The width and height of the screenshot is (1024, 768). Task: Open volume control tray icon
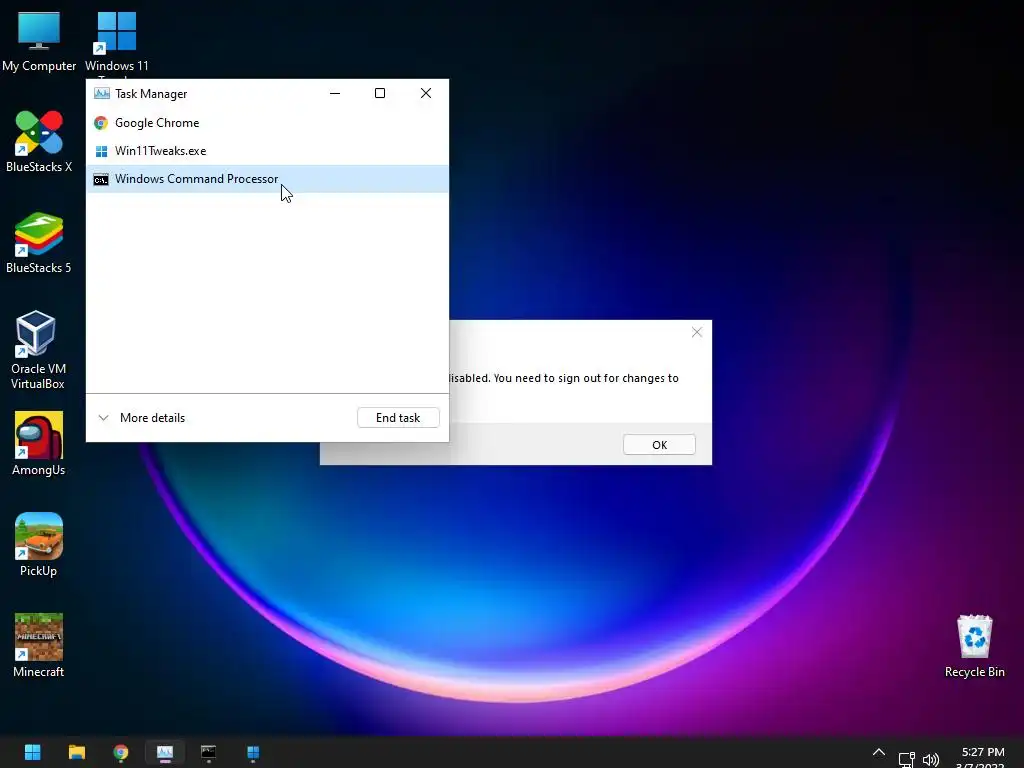931,759
